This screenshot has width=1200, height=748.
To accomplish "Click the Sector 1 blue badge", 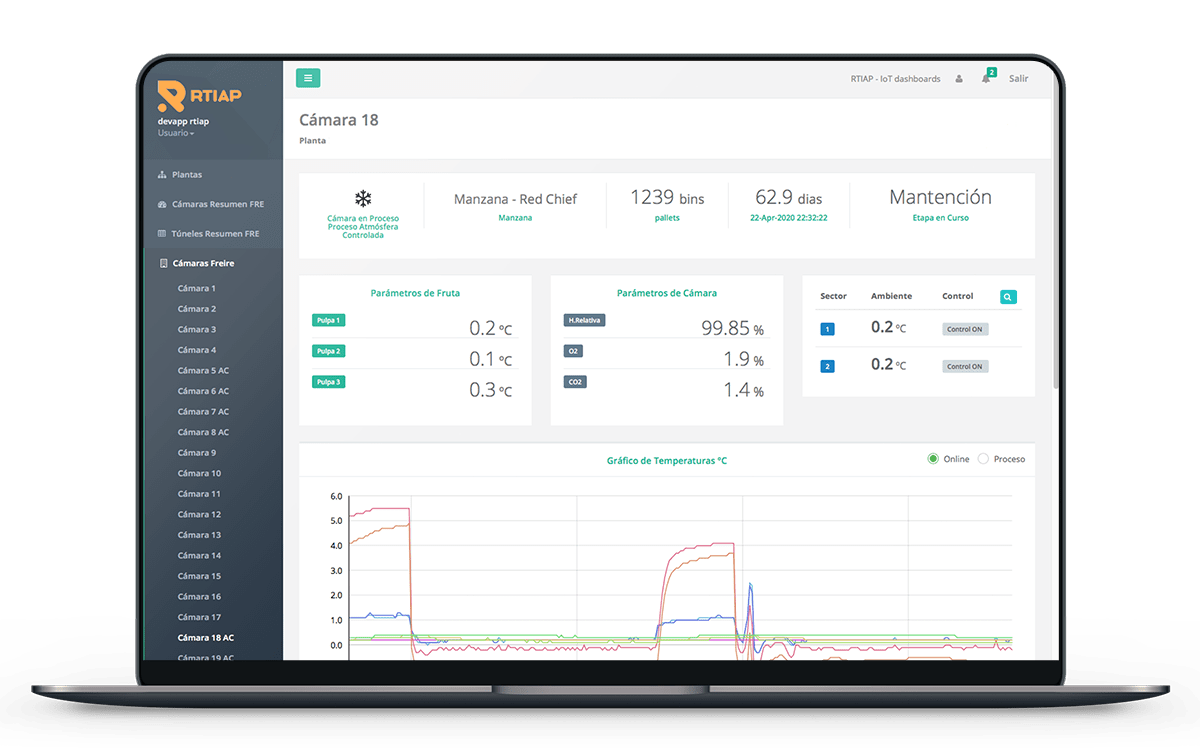I will coord(827,329).
